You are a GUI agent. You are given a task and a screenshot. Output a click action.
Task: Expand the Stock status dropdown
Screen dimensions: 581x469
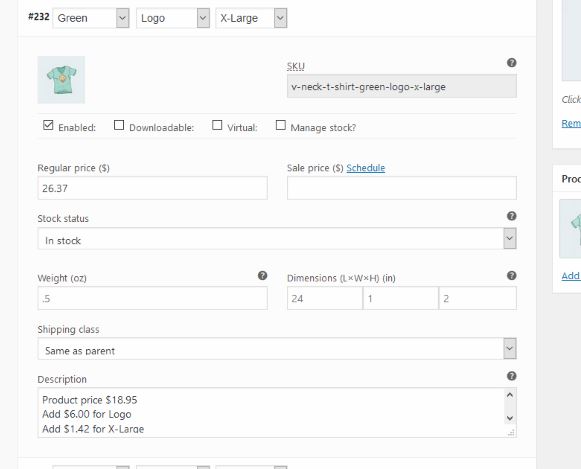(277, 239)
